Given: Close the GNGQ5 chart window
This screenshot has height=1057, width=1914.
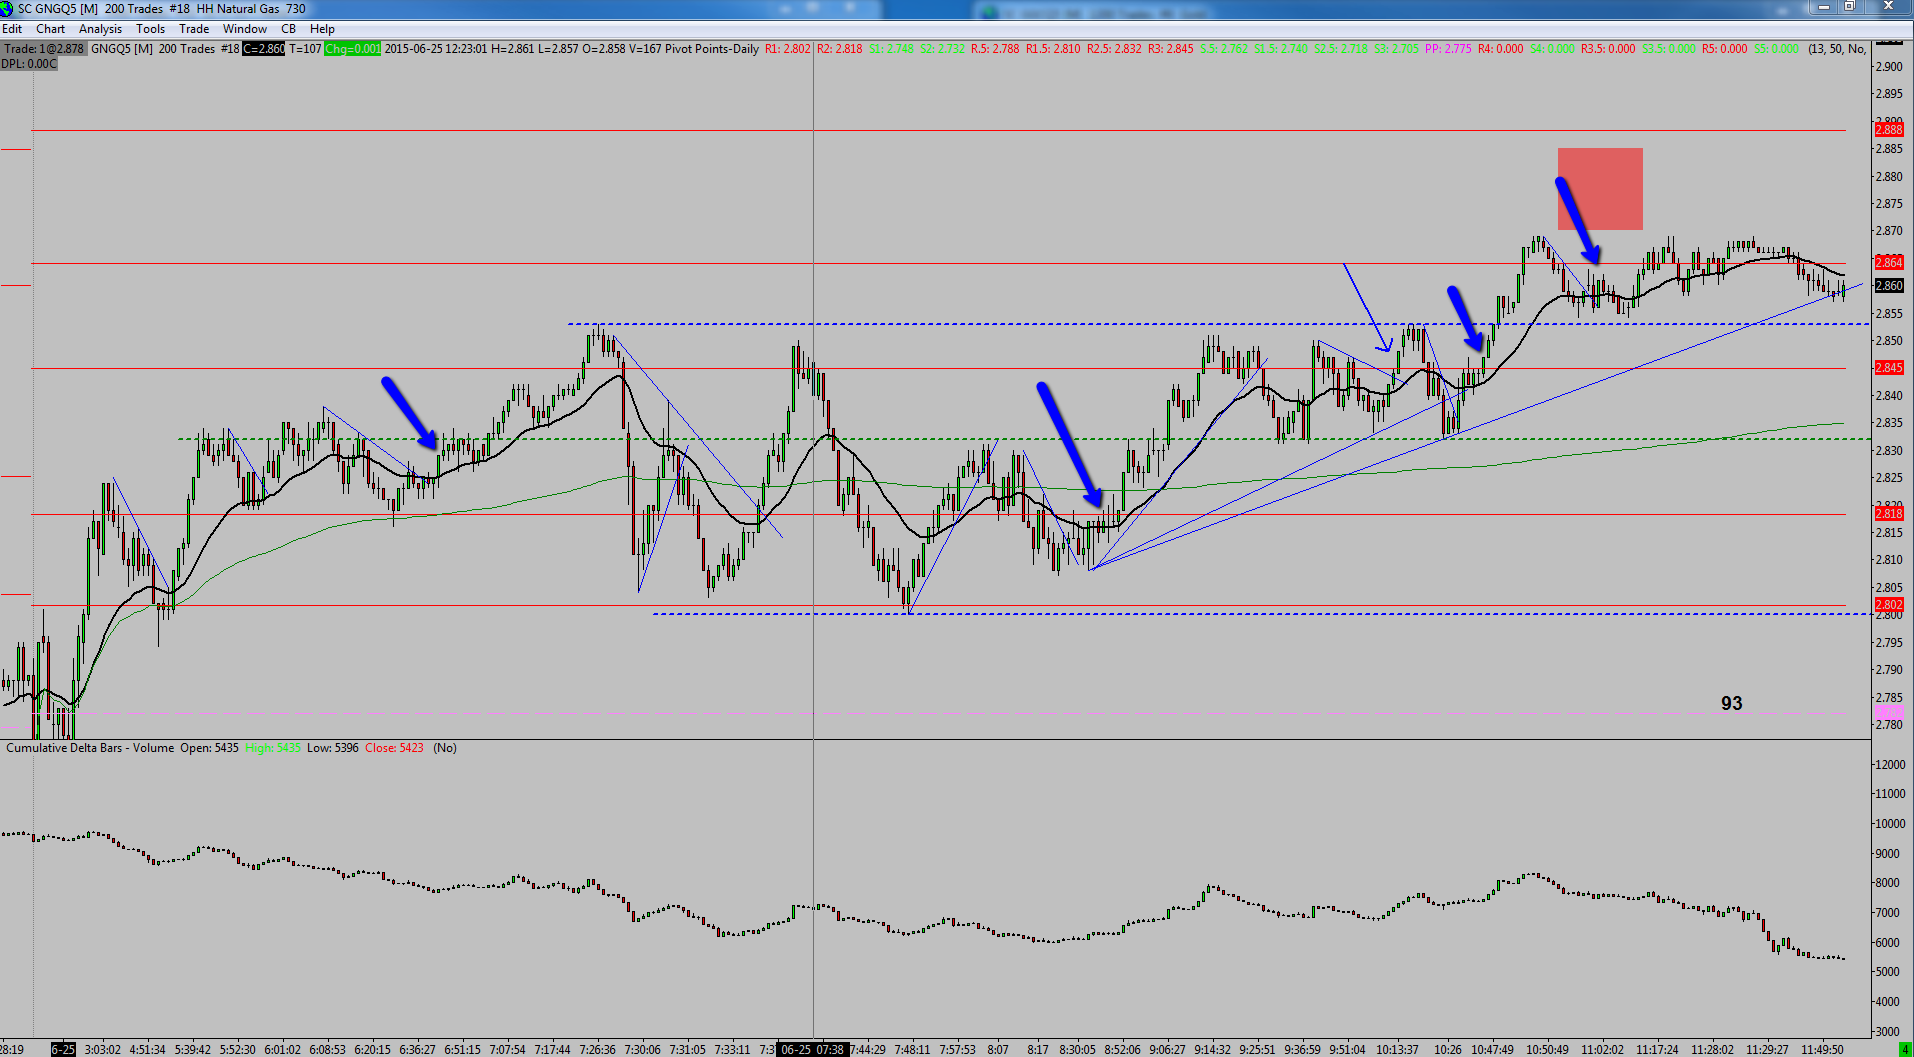Looking at the screenshot, I should pos(1887,7).
